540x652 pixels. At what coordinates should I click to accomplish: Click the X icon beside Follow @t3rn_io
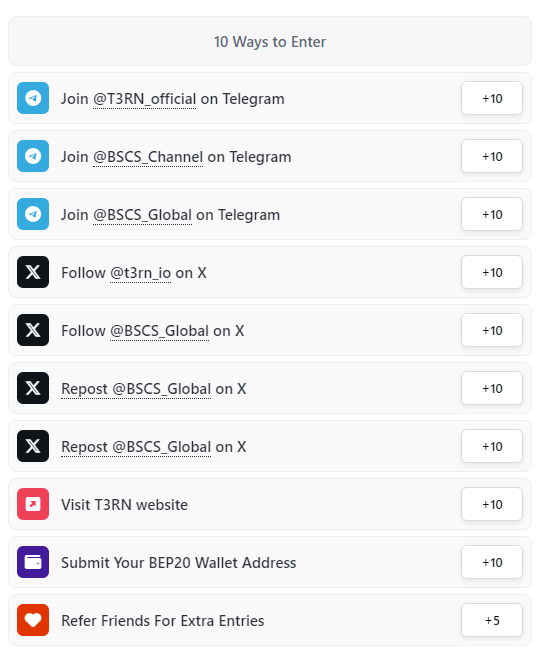(x=33, y=272)
